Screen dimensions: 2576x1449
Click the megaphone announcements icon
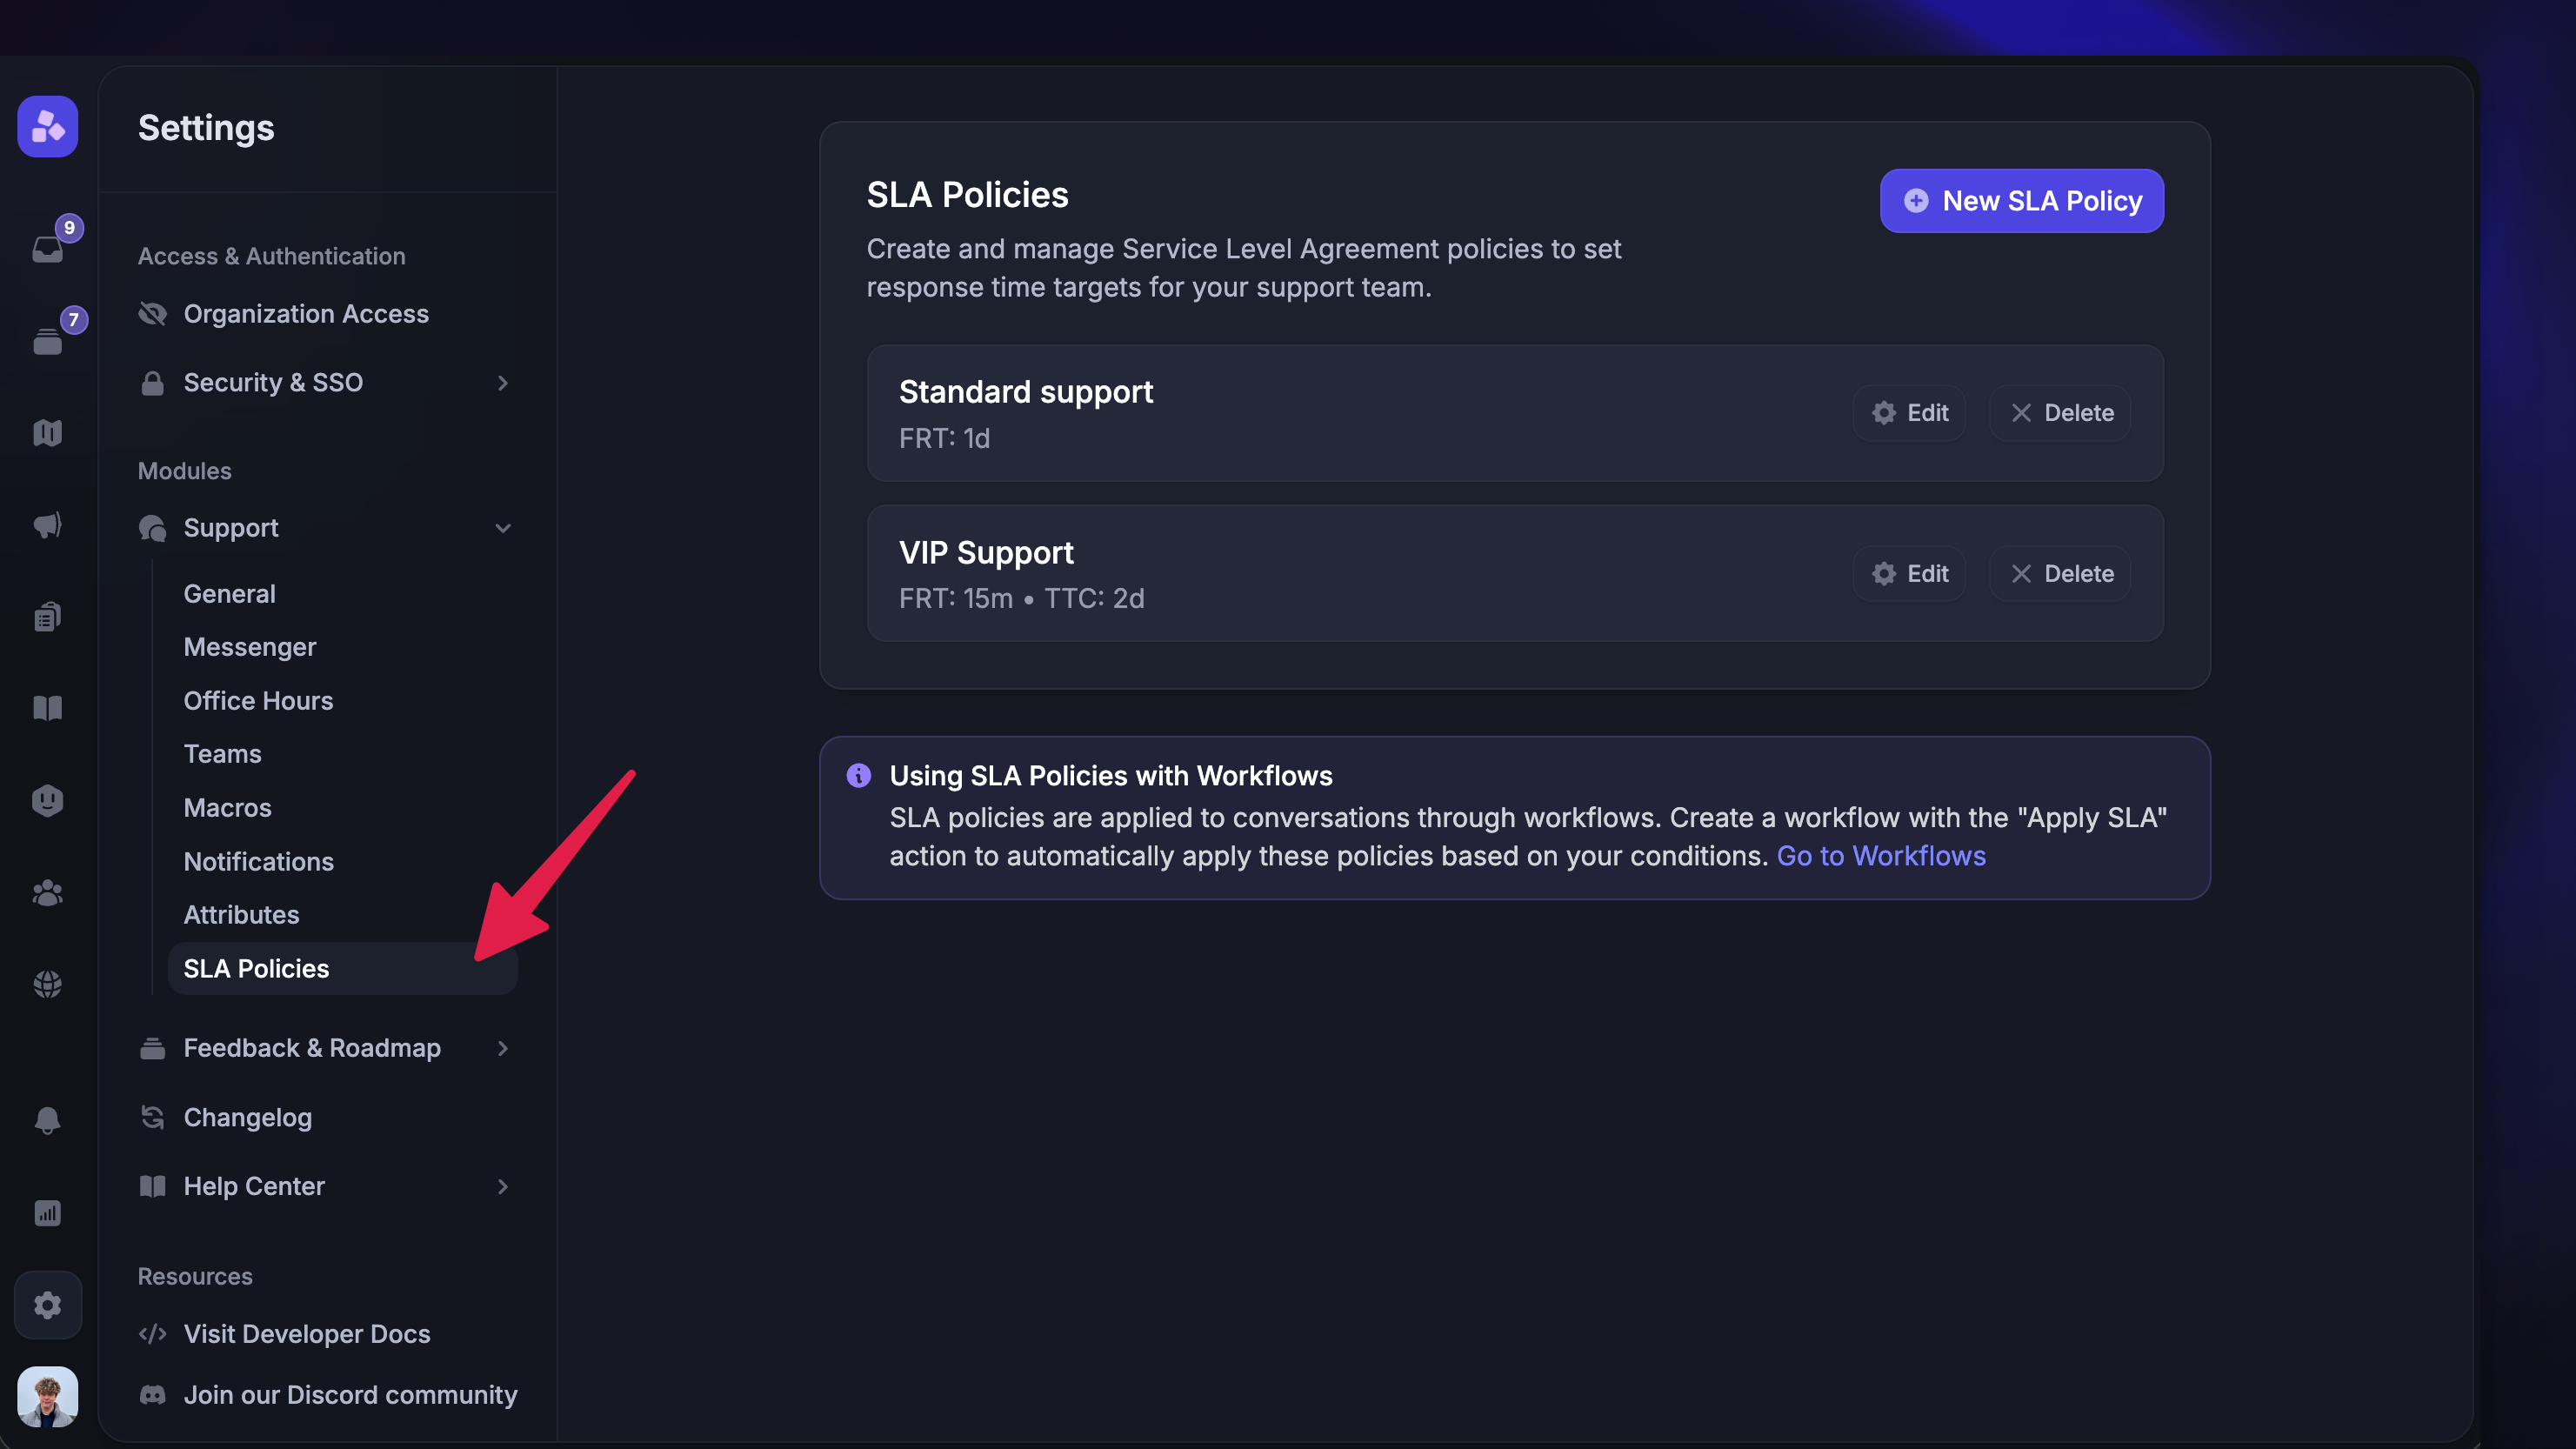[47, 525]
